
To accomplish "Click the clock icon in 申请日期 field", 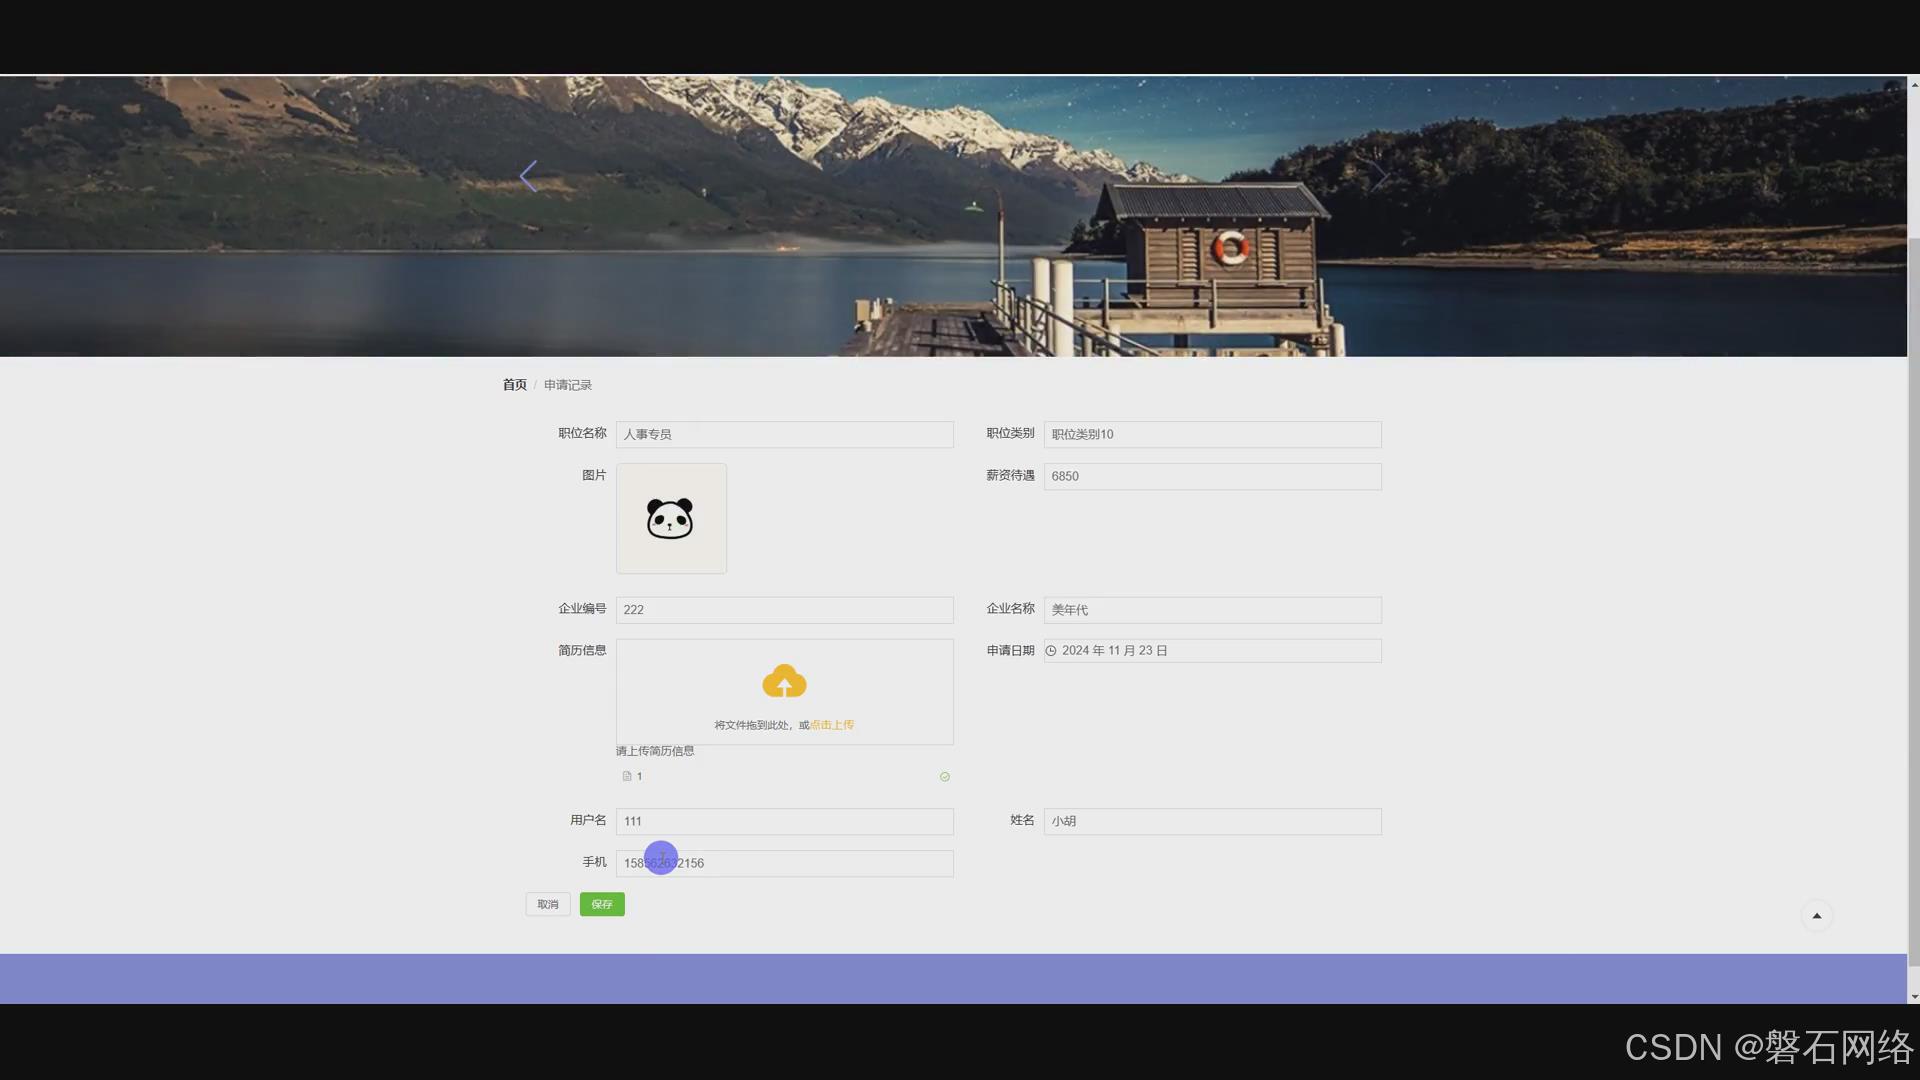I will [x=1051, y=651].
